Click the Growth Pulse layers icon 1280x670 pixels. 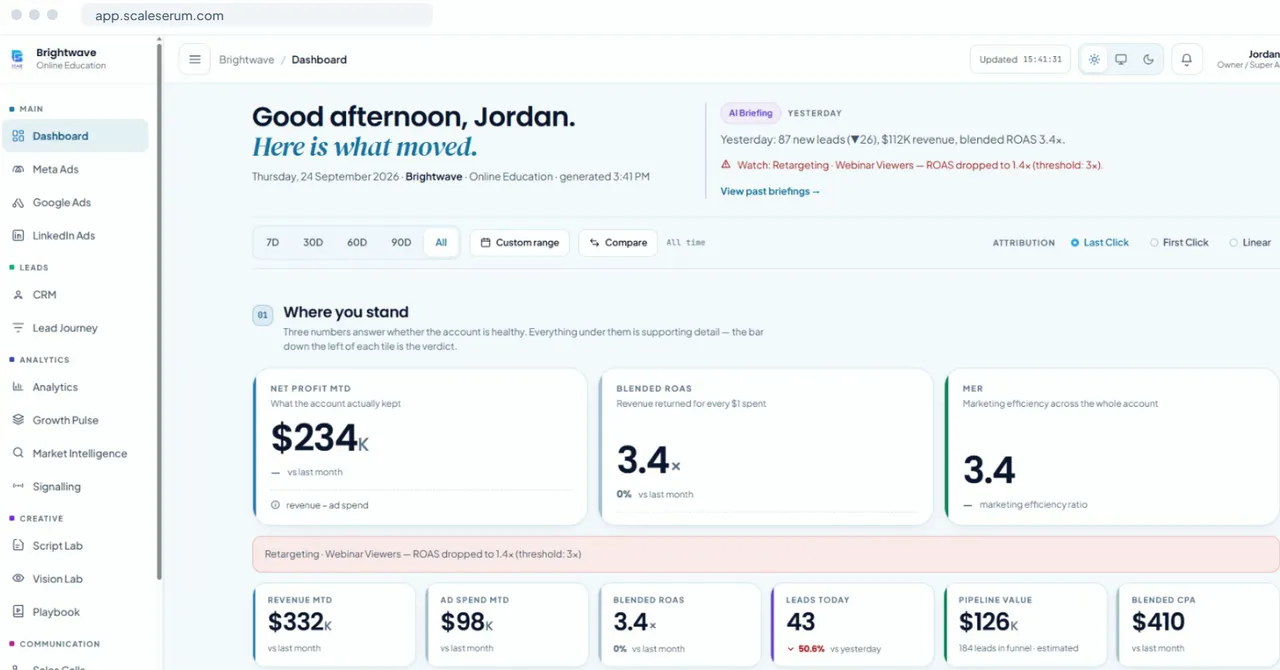pyautogui.click(x=18, y=420)
